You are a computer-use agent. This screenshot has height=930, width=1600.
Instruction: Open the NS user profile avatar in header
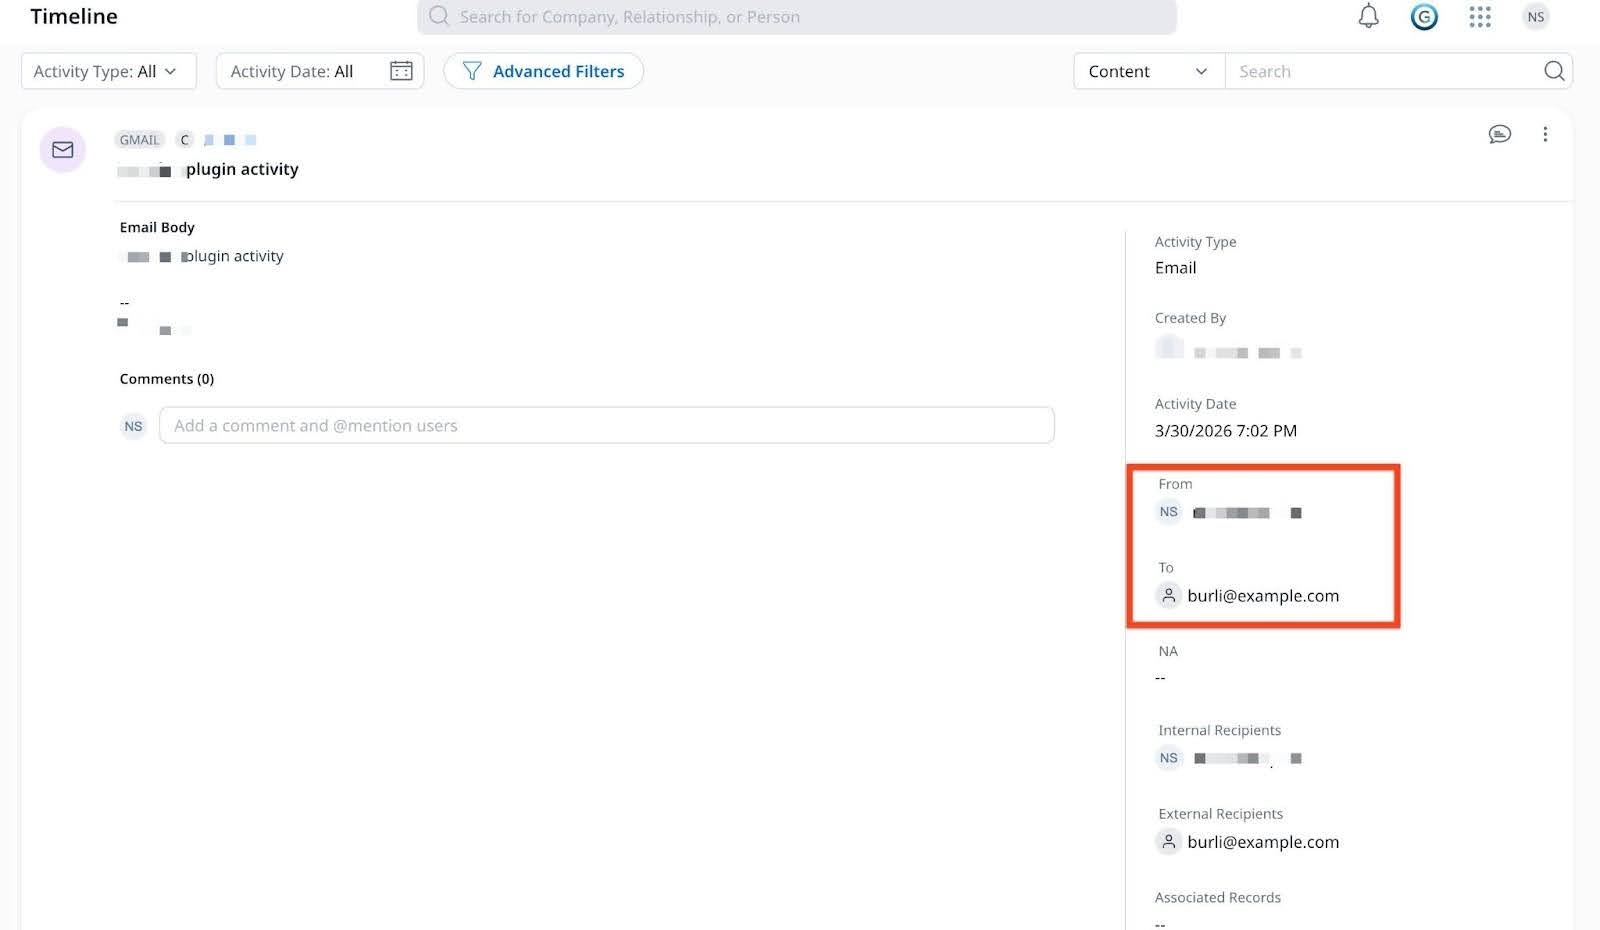(1536, 16)
